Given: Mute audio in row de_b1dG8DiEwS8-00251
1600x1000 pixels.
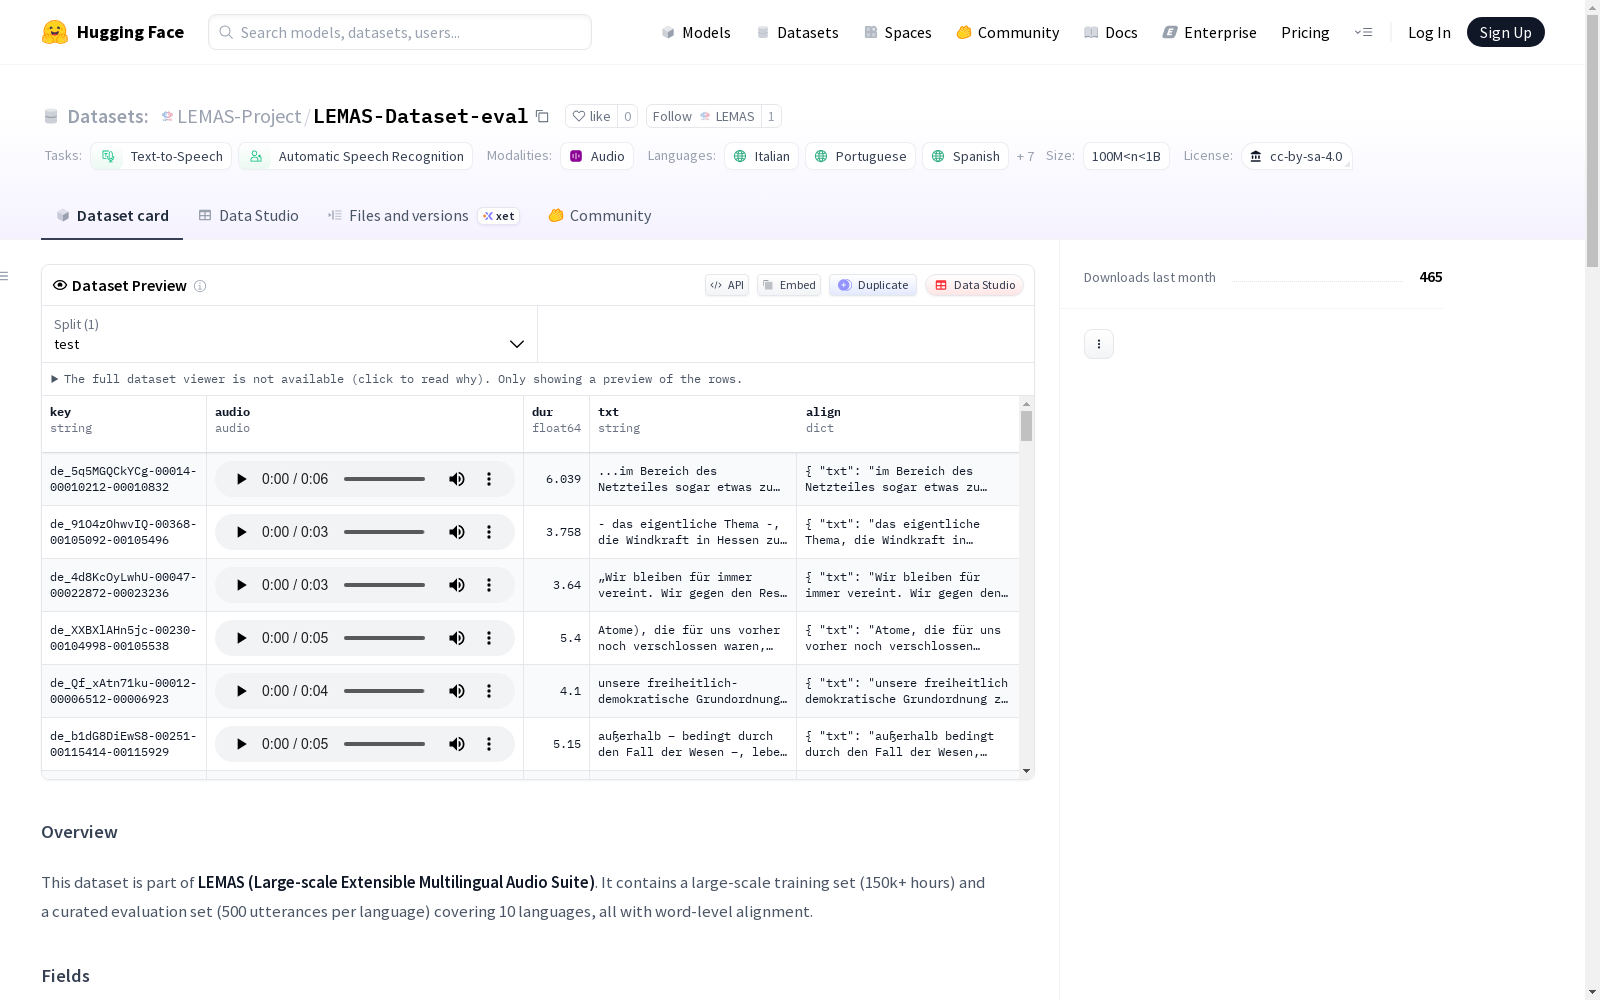Looking at the screenshot, I should 457,744.
